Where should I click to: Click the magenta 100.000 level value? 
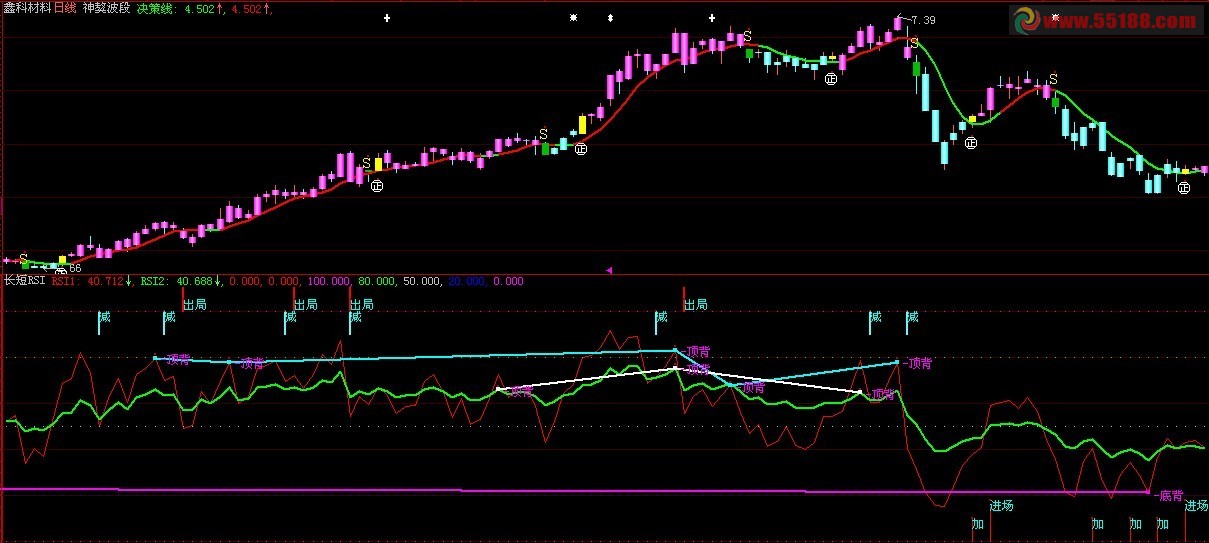328,281
